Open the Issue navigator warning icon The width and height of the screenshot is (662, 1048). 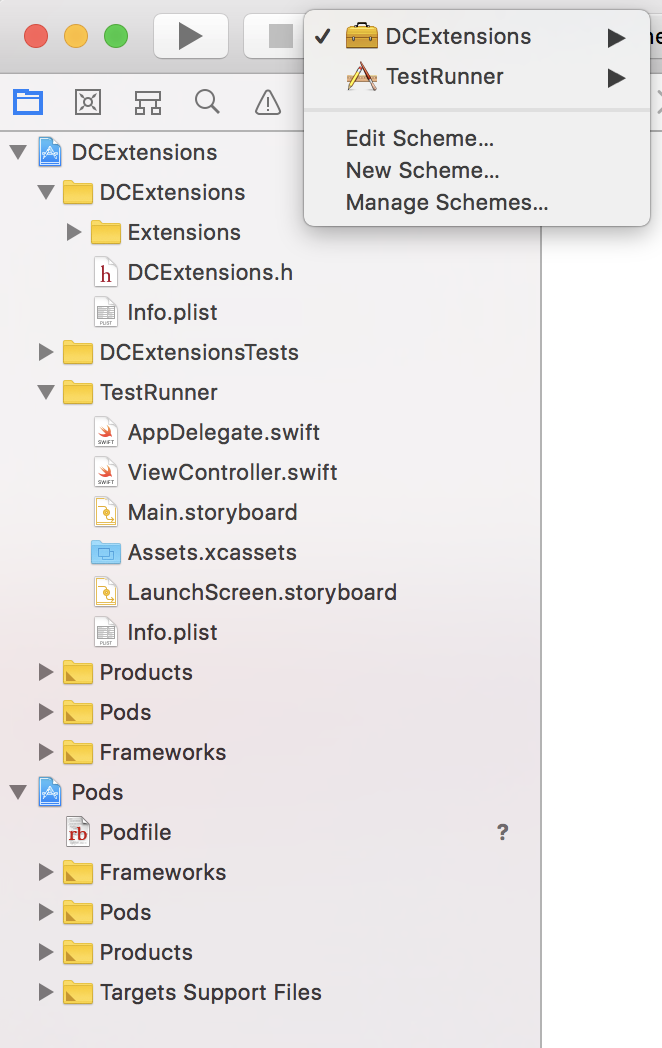pos(267,102)
